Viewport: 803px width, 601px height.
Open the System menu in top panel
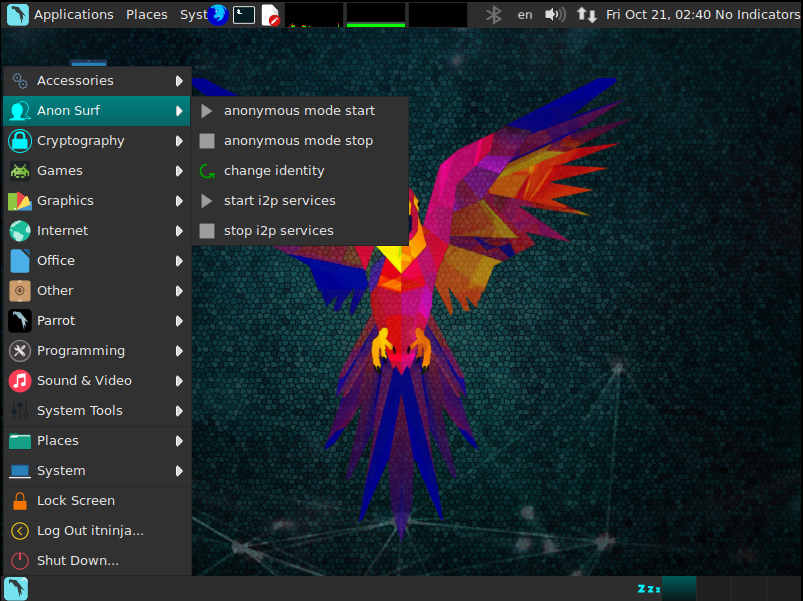[x=194, y=15]
